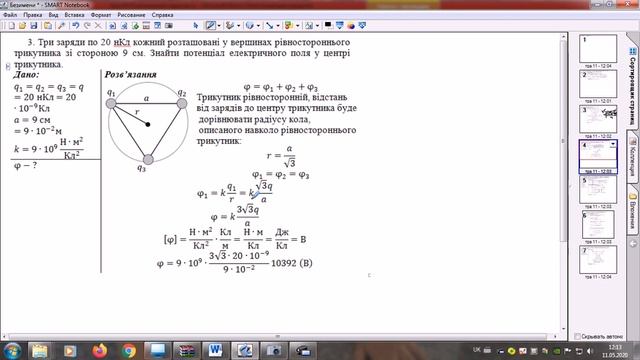Open the Вид menu
The height and width of the screenshot is (360, 640).
[x=53, y=15]
